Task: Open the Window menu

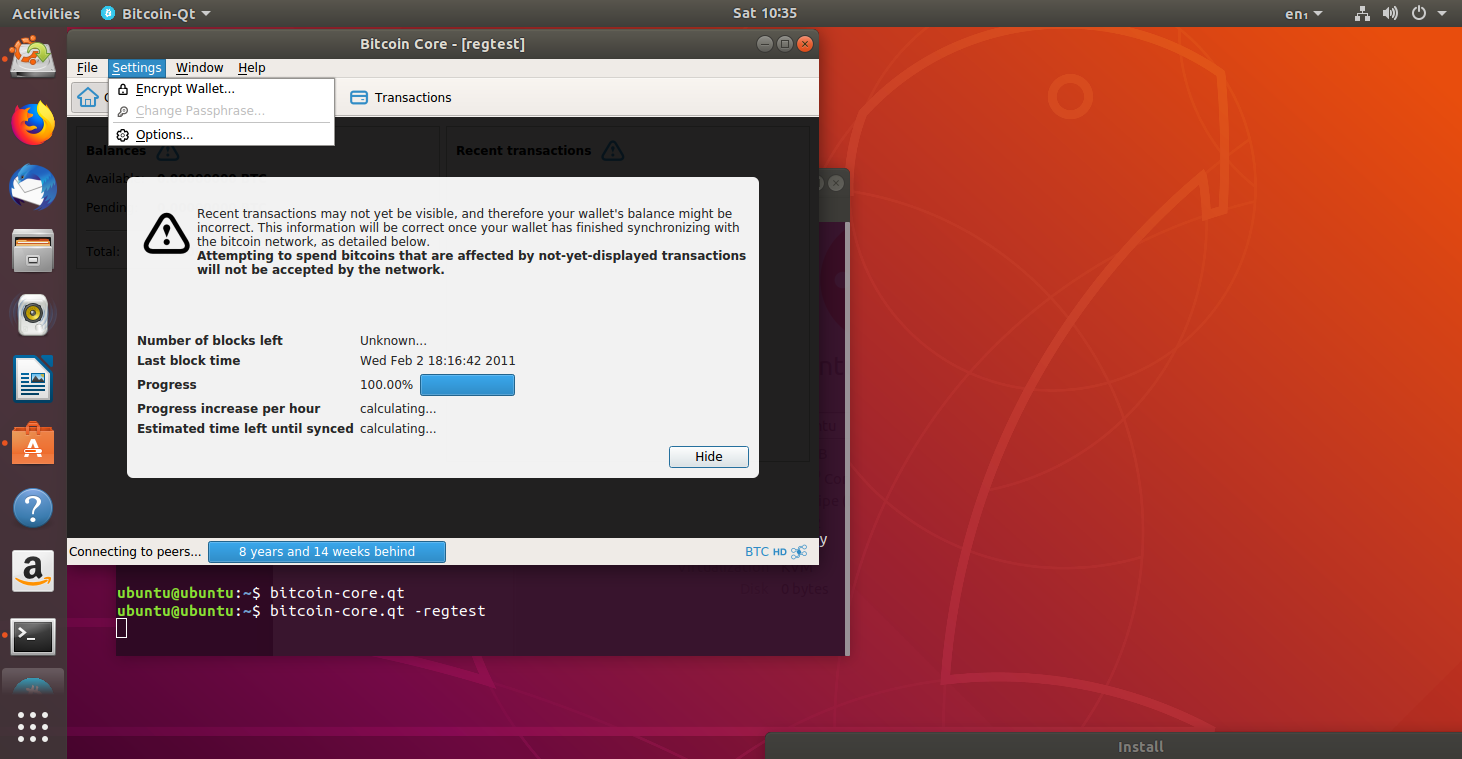Action: pos(199,68)
